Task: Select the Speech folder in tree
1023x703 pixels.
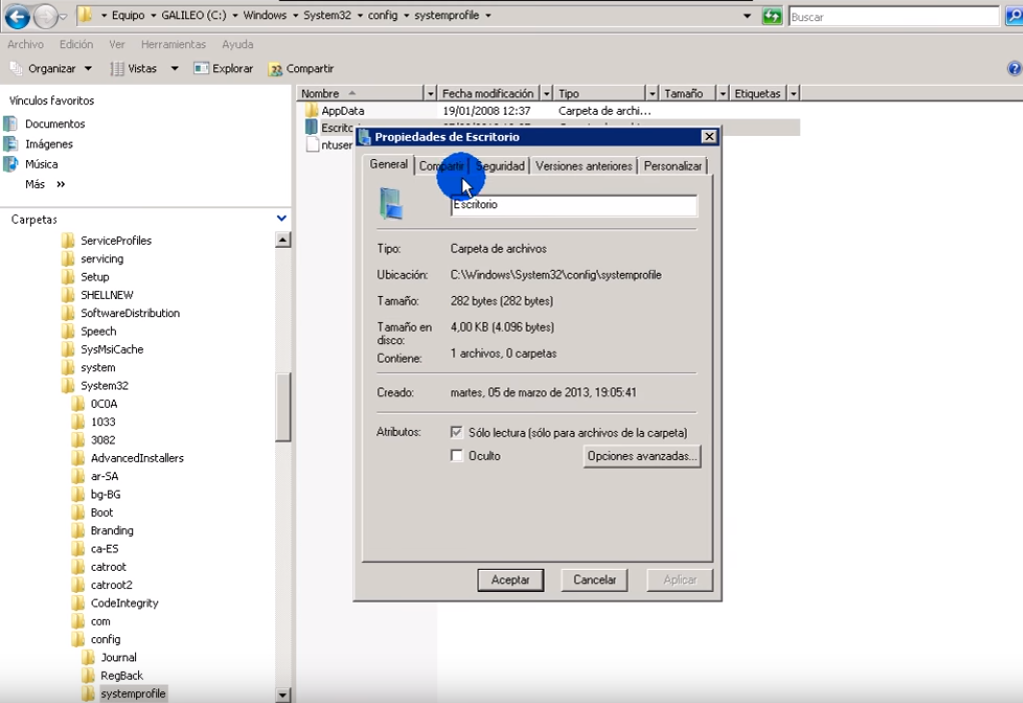Action: pyautogui.click(x=99, y=331)
